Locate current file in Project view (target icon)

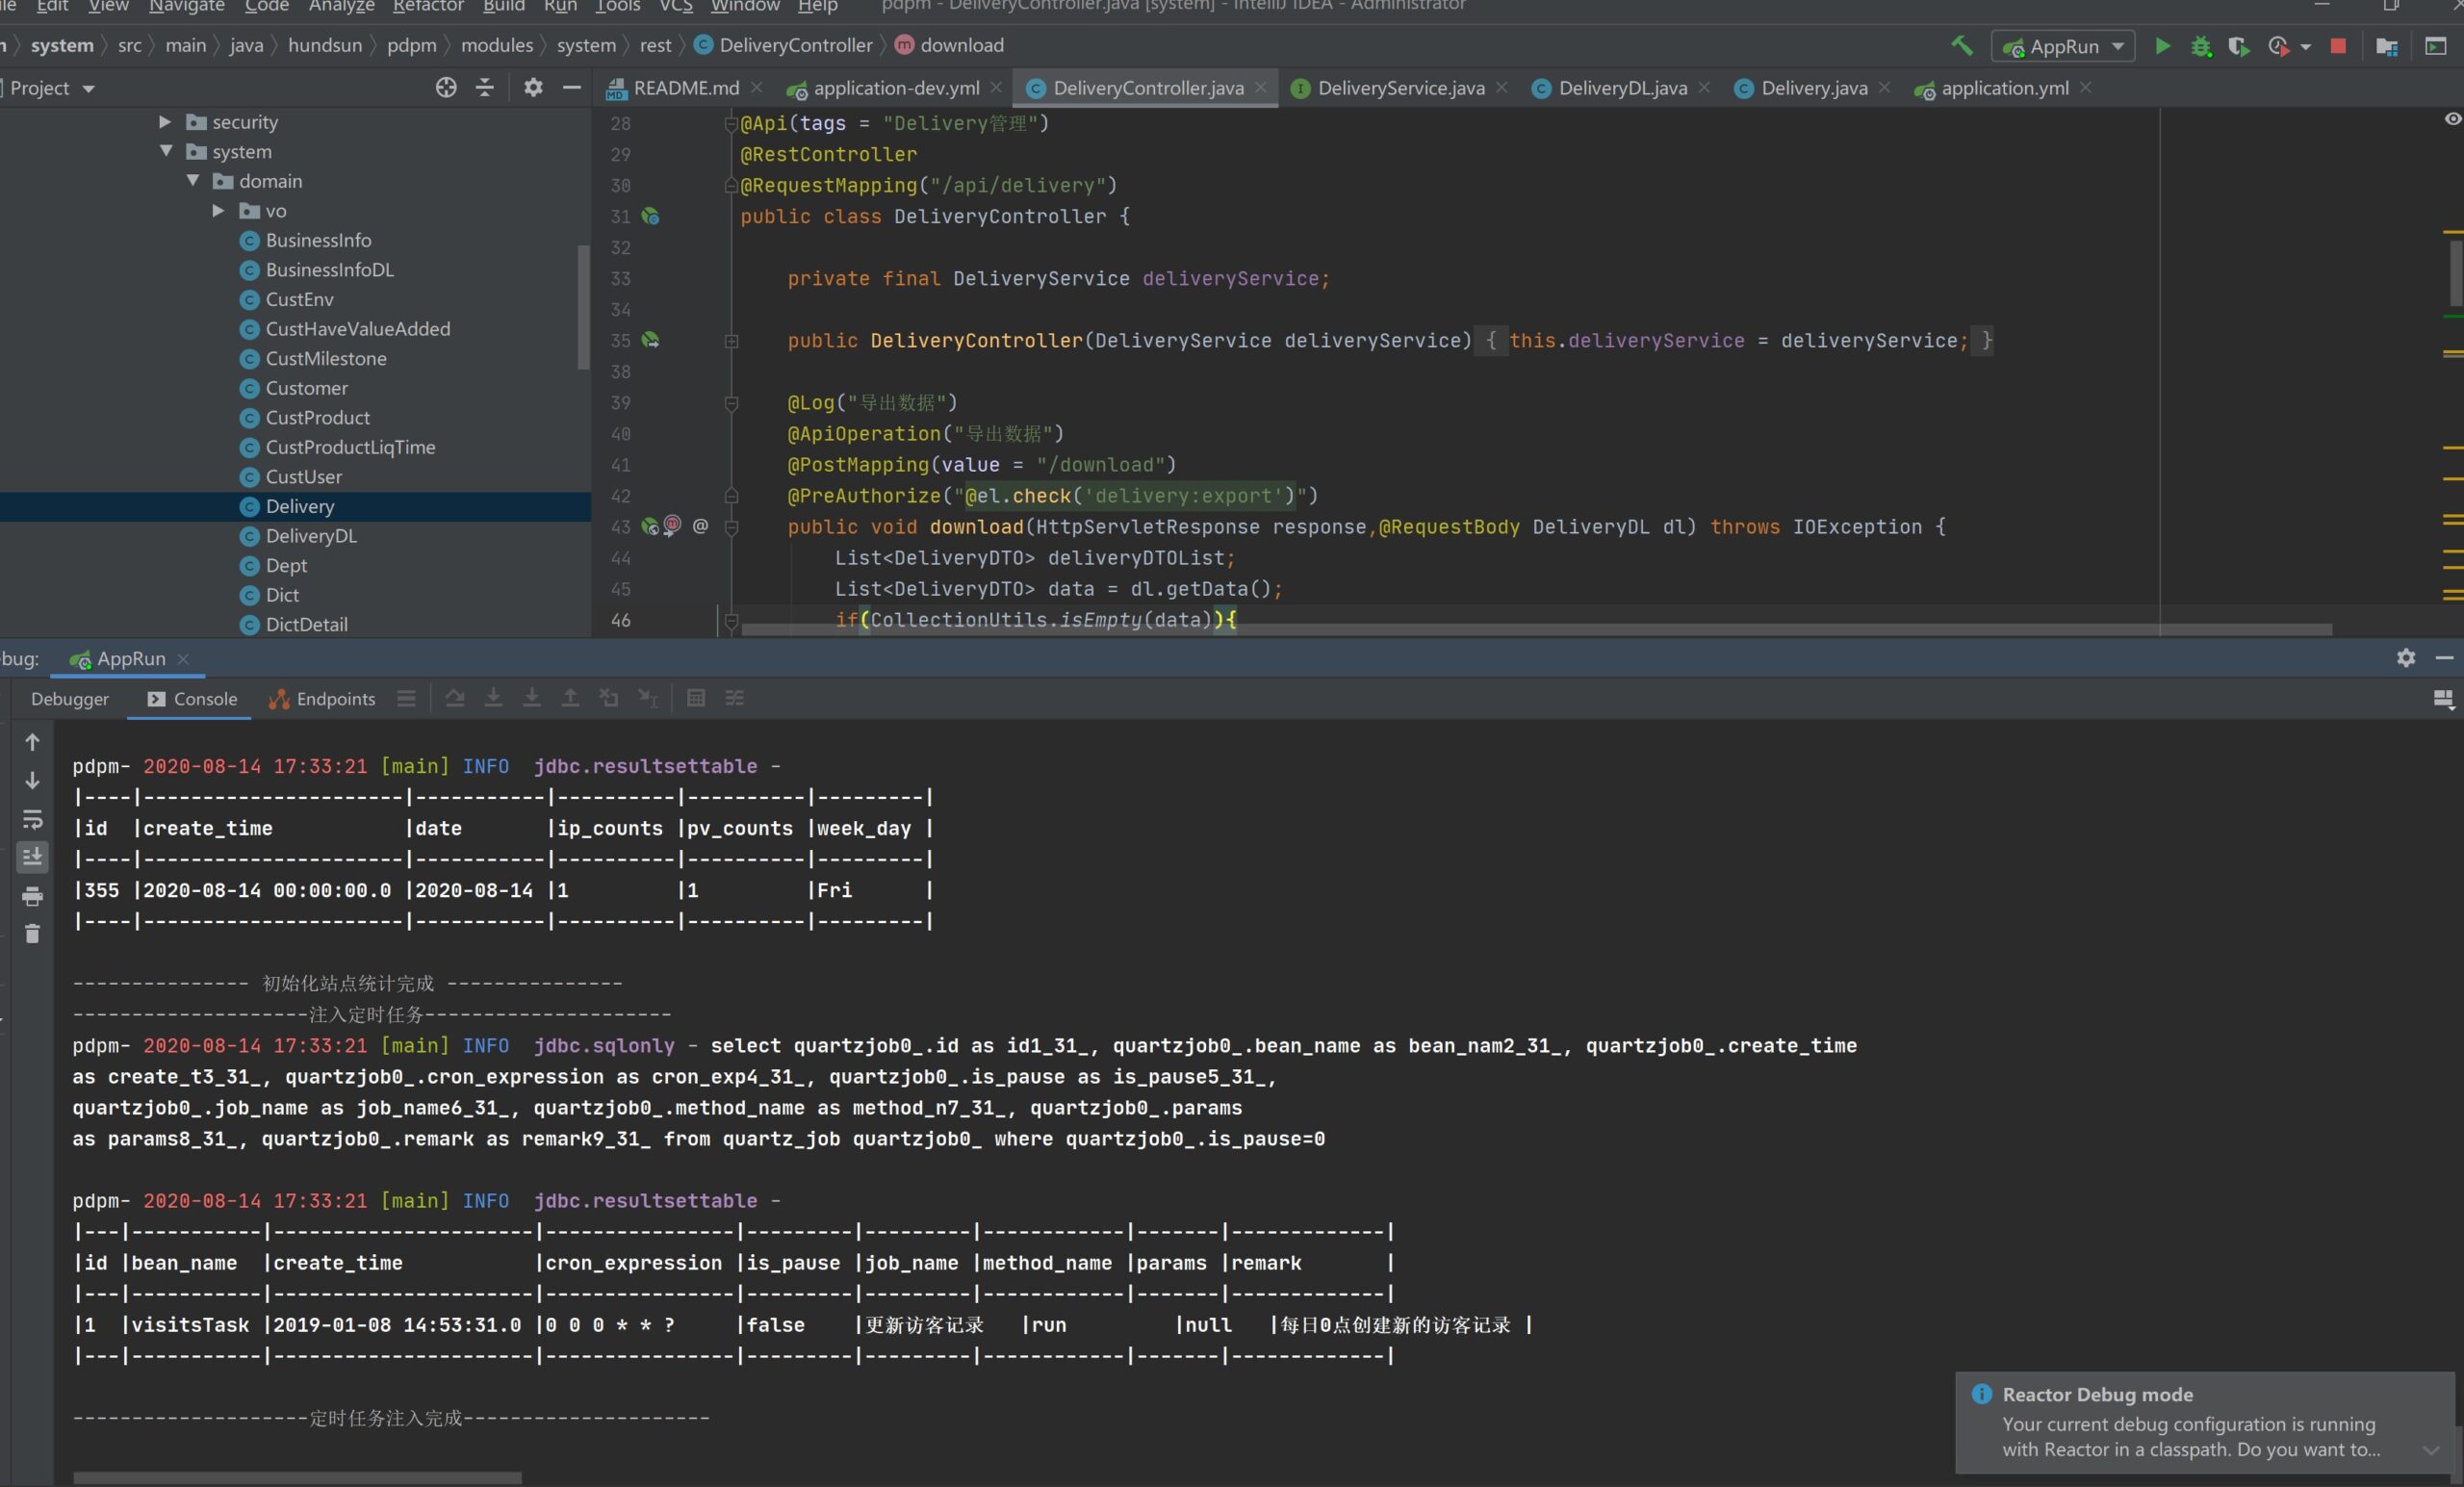446,88
